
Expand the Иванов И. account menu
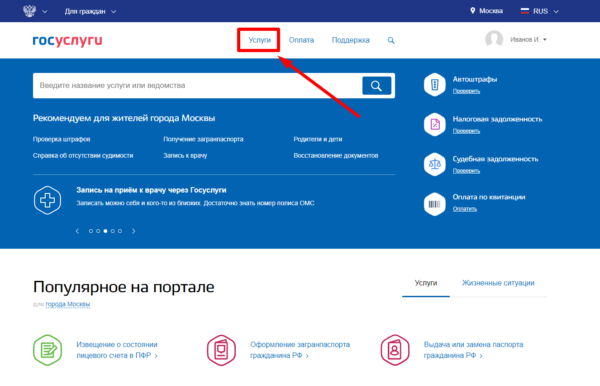click(x=528, y=39)
